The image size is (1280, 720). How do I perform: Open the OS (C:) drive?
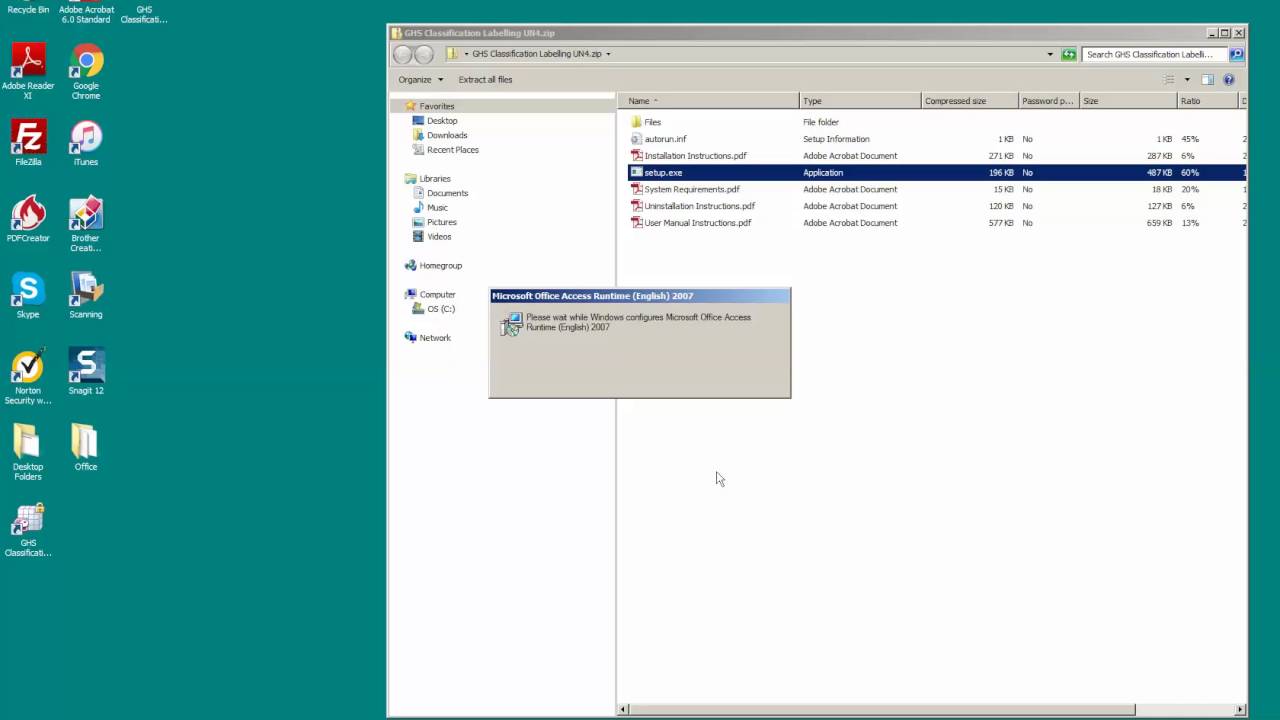[434, 309]
